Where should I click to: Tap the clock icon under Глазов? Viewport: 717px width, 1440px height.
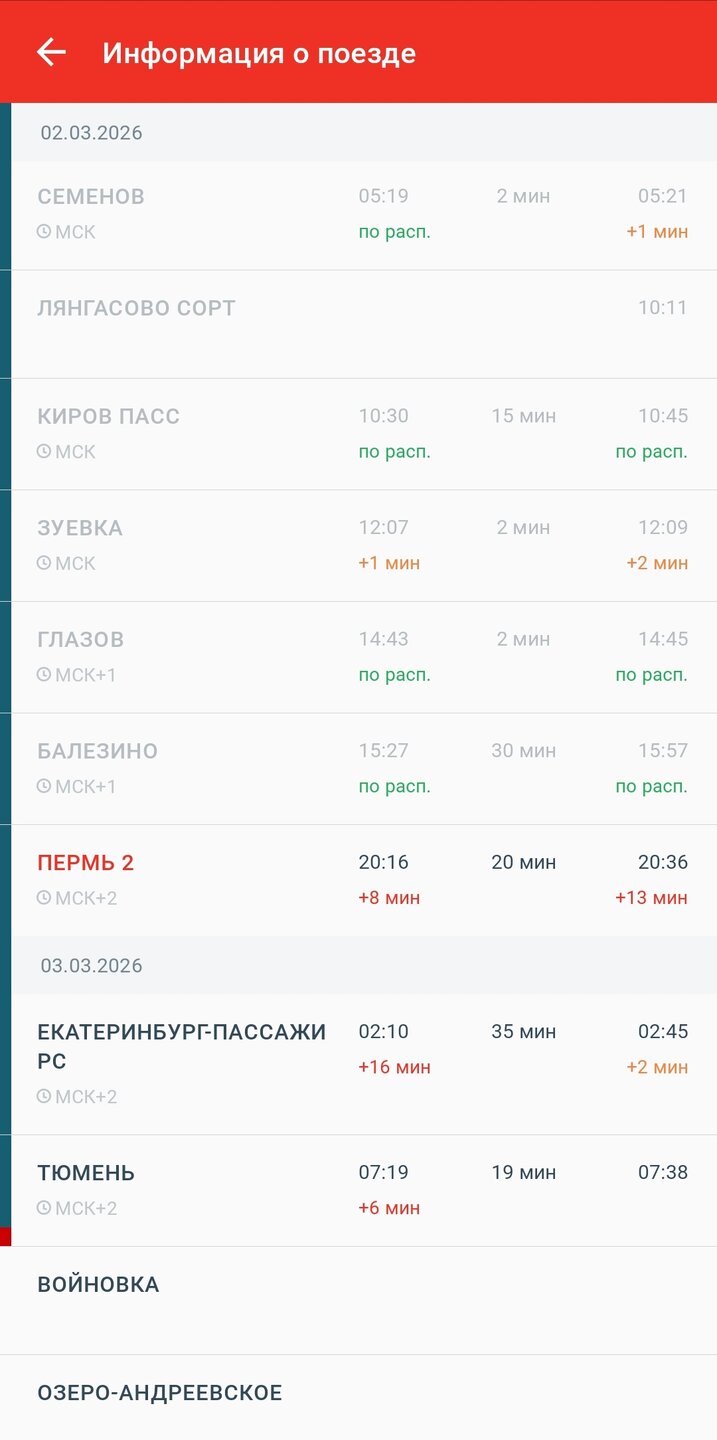pos(44,675)
